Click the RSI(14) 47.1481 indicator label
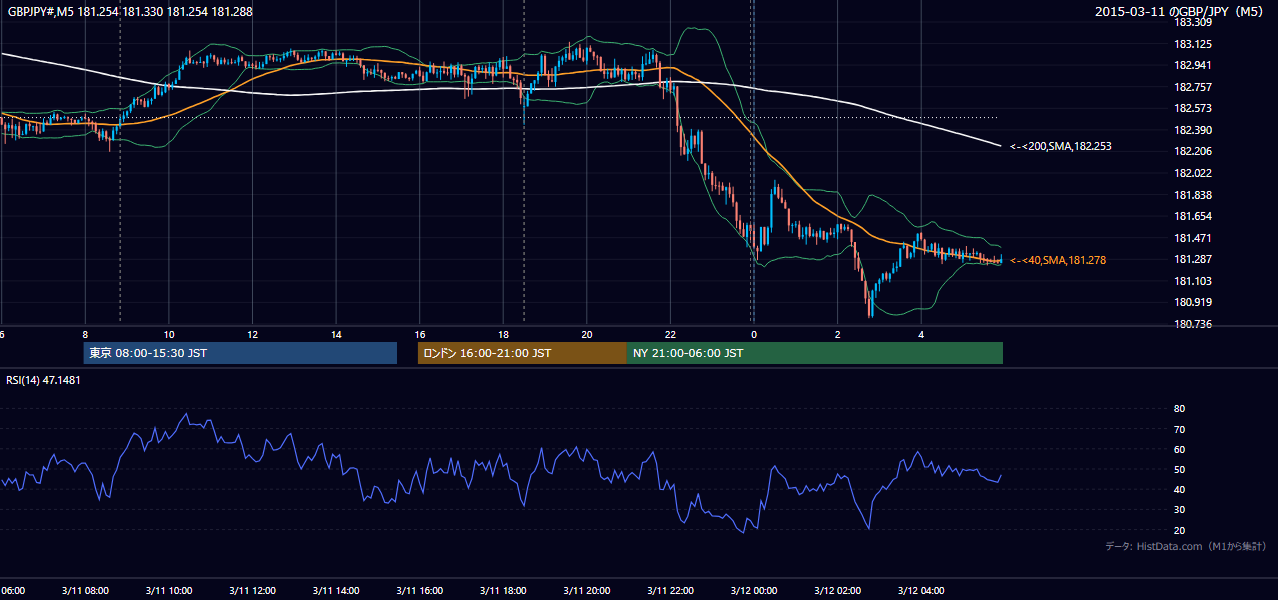This screenshot has width=1278, height=600. pos(43,380)
